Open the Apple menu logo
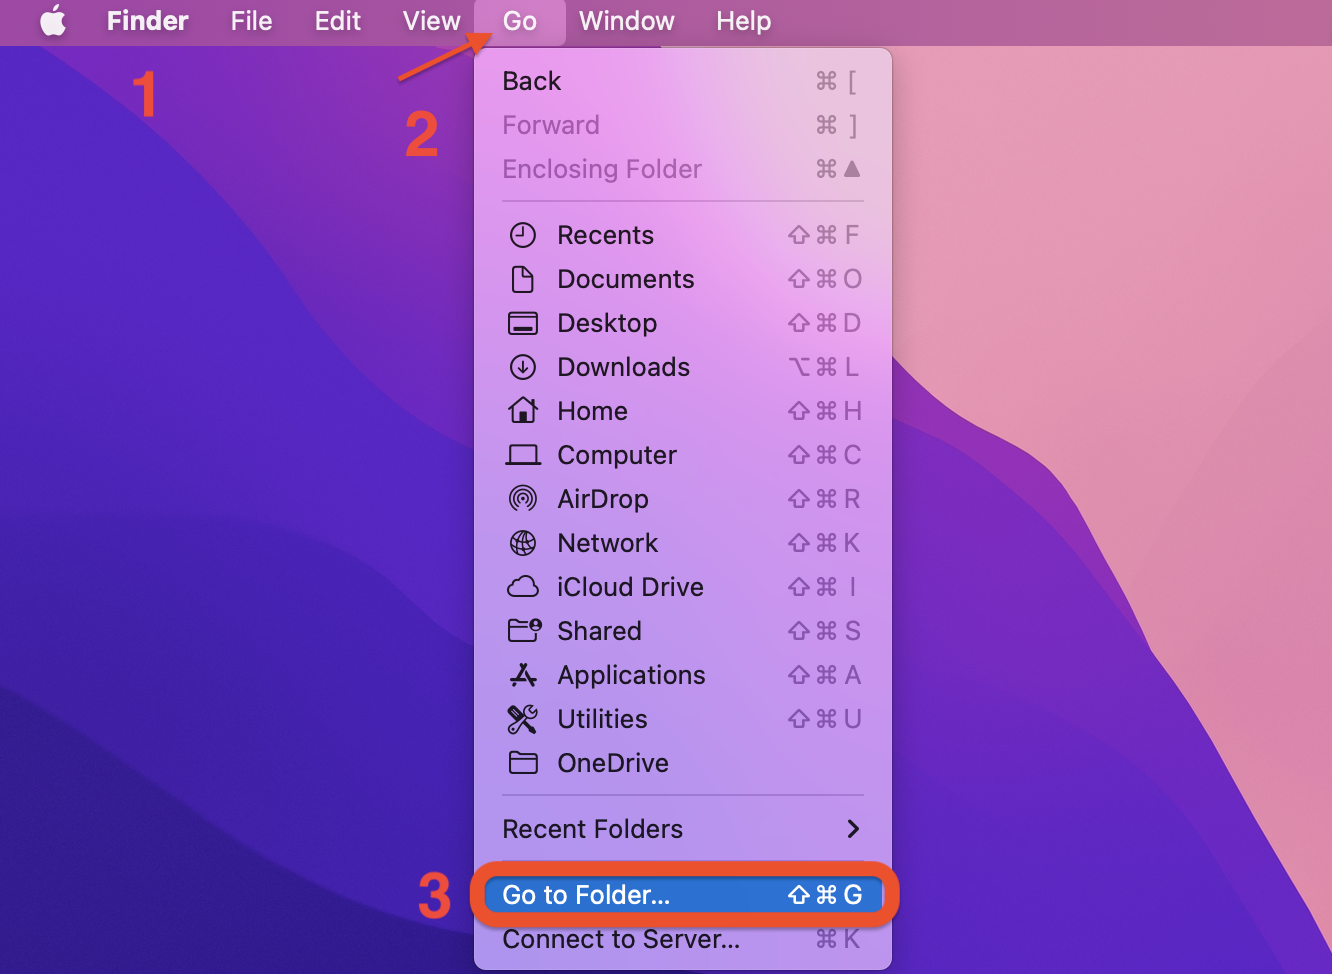1332x974 pixels. [x=53, y=21]
